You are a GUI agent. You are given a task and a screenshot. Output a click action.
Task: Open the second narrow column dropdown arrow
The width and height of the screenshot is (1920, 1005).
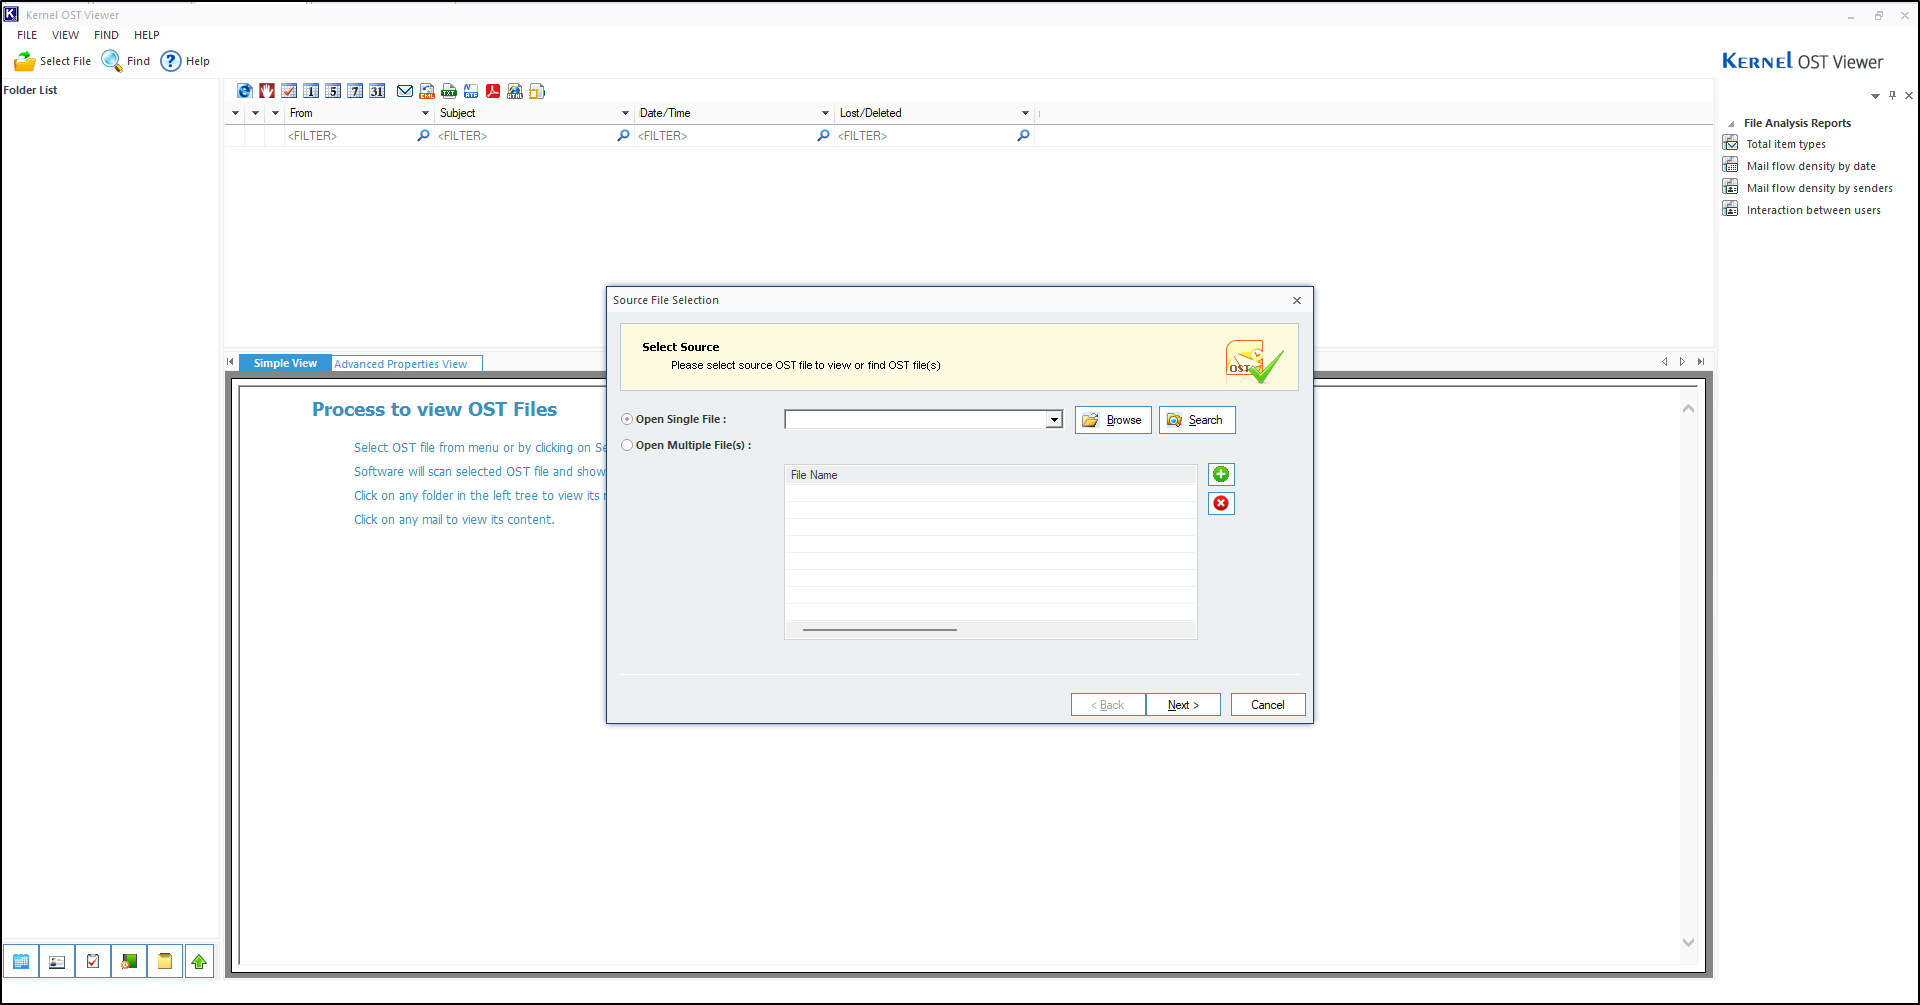[255, 113]
